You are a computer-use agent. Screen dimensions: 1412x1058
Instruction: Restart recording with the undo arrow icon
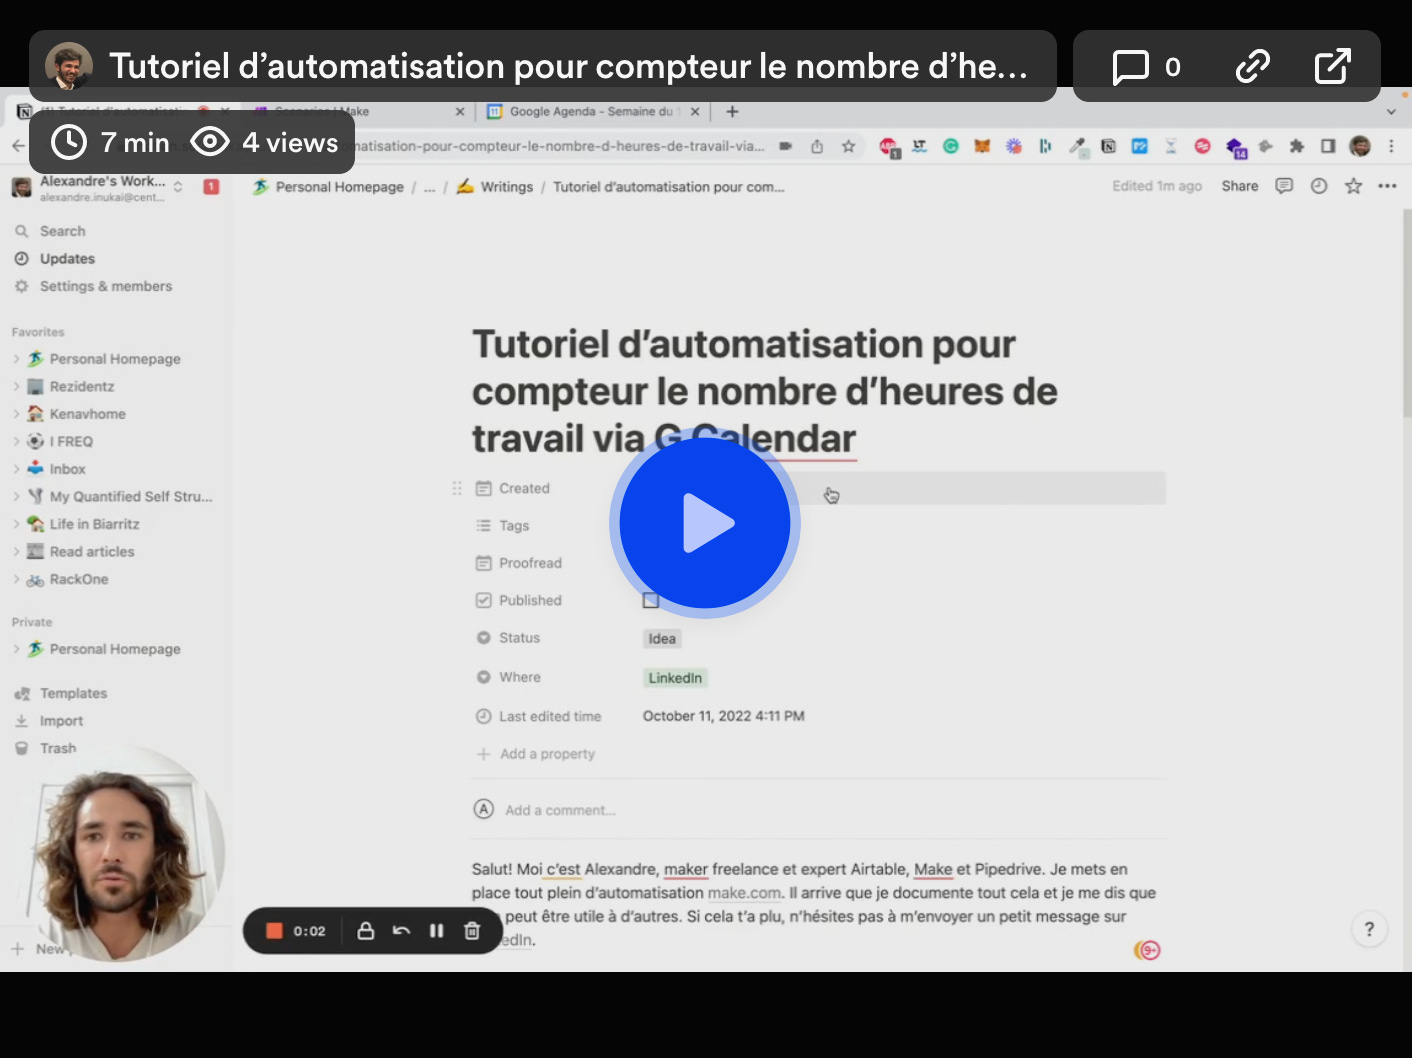tap(401, 931)
